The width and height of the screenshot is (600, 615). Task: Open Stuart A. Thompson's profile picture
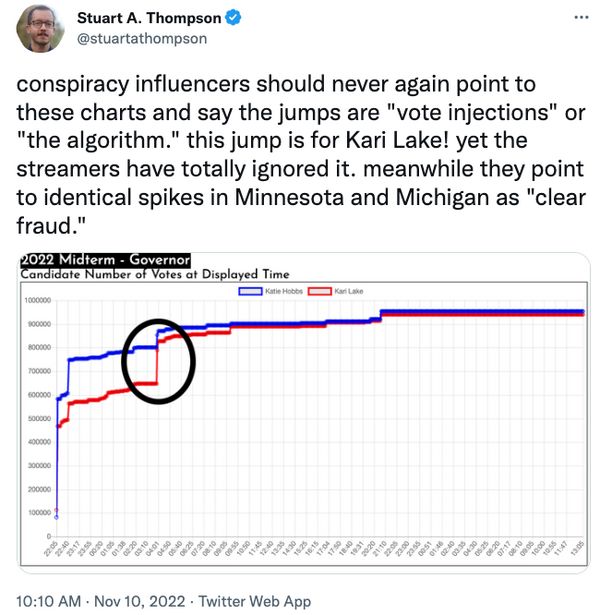[40, 29]
